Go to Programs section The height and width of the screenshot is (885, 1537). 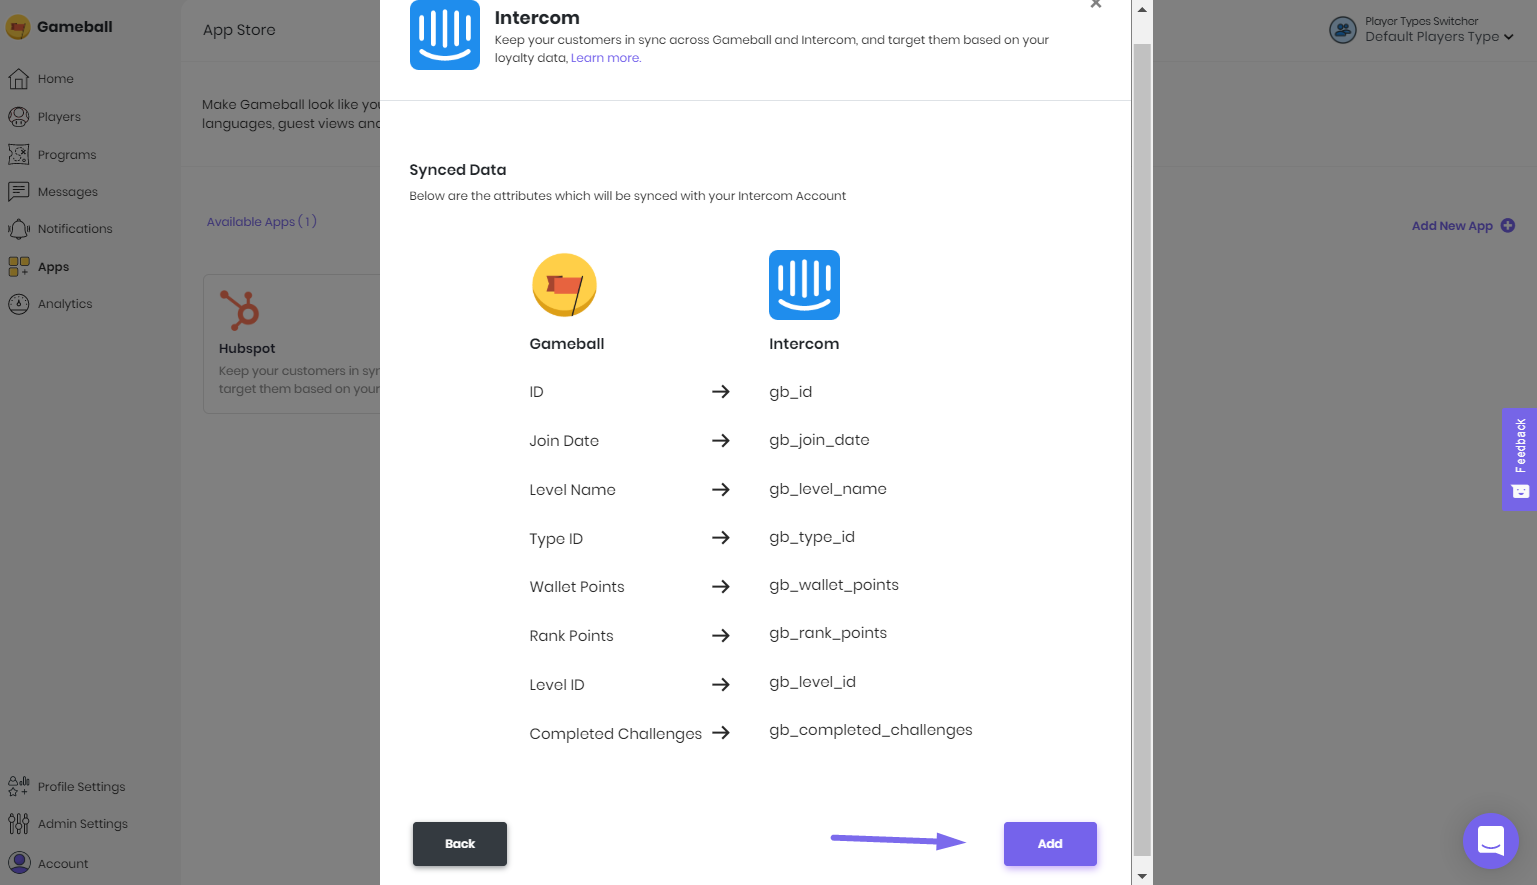(x=67, y=155)
